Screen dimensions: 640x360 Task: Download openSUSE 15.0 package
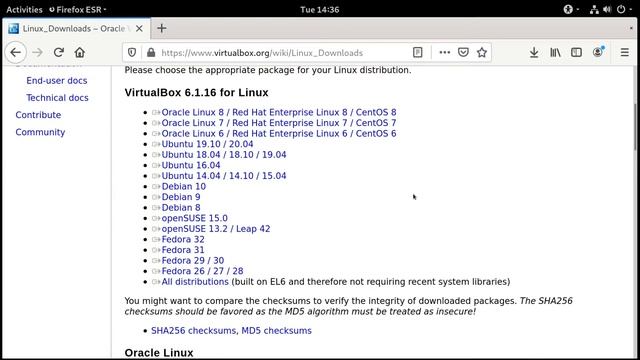tap(195, 218)
